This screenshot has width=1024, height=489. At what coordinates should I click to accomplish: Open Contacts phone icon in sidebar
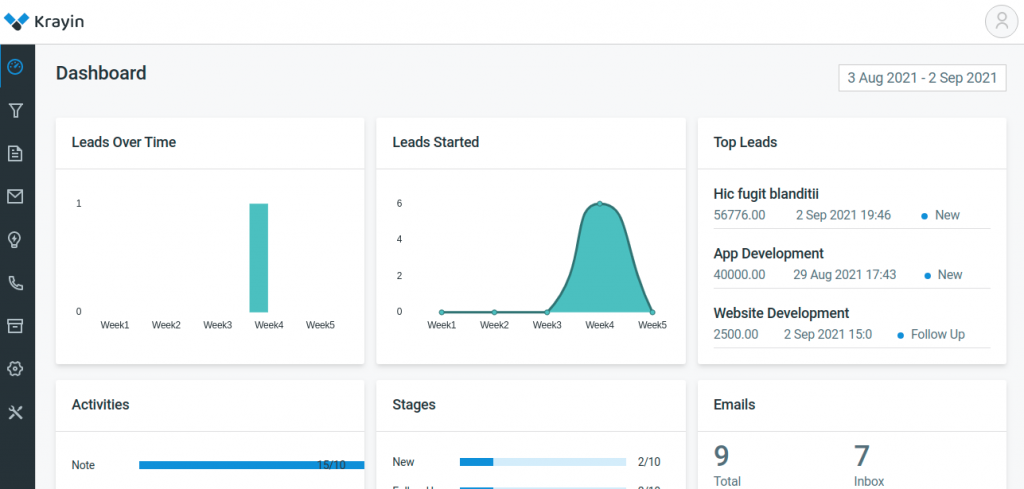(x=16, y=283)
